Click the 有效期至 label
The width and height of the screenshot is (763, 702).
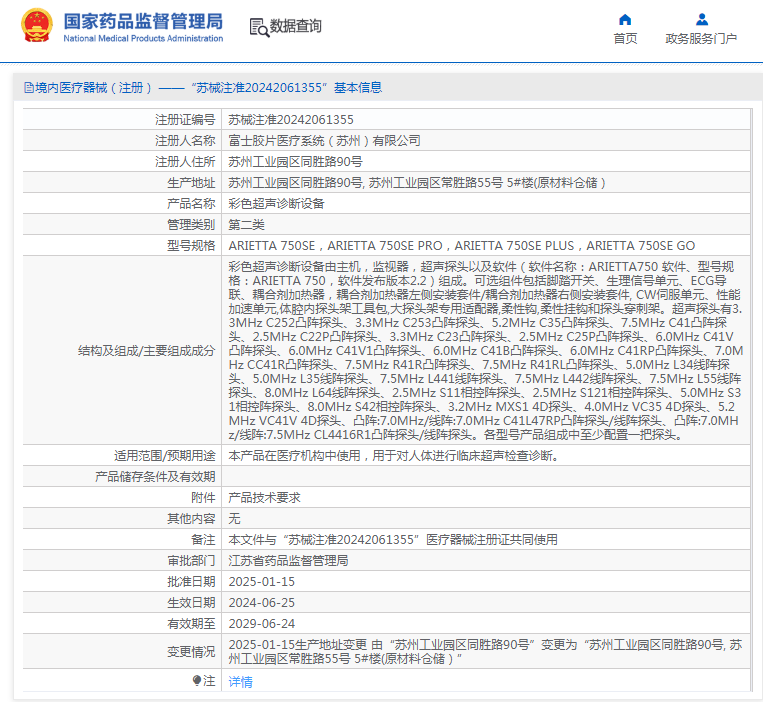pos(191,623)
